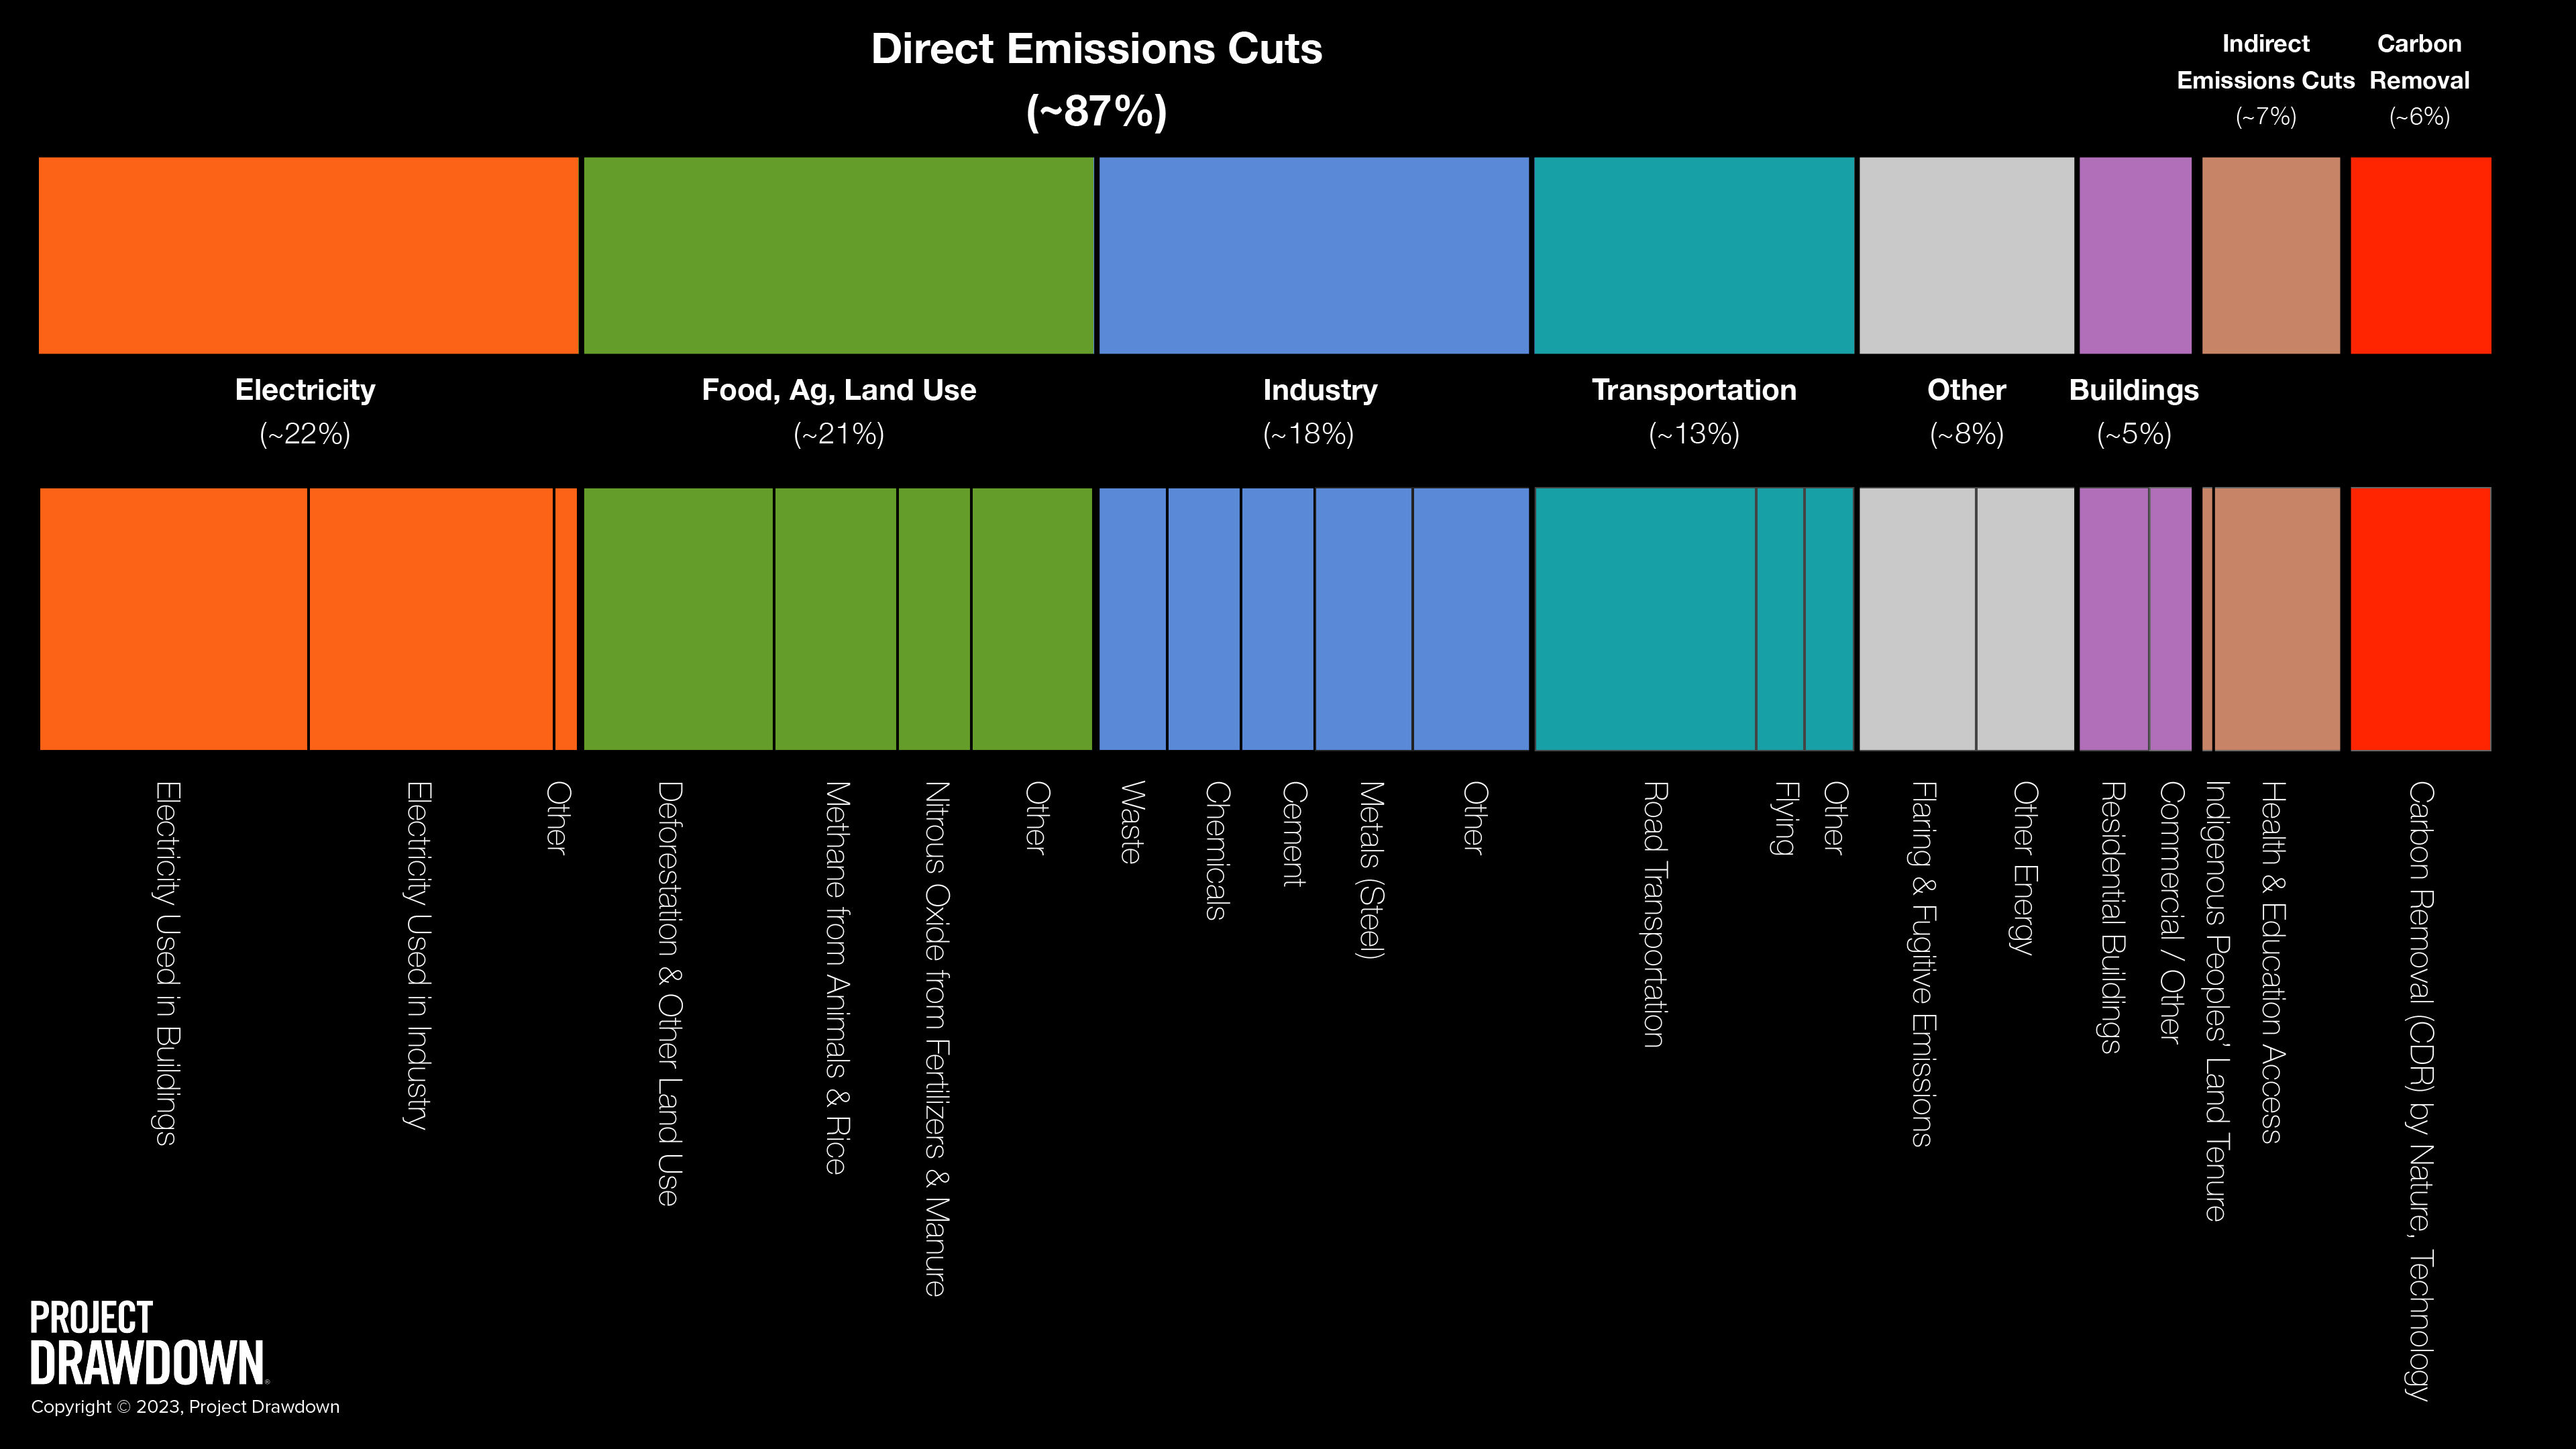Click the gray Other top bar
Screen dimensions: 2576x1449
pyautogui.click(x=1966, y=255)
